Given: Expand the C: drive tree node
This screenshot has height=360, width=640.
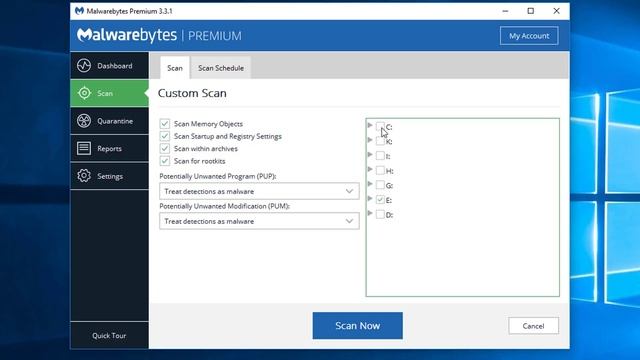Looking at the screenshot, I should click(x=370, y=125).
